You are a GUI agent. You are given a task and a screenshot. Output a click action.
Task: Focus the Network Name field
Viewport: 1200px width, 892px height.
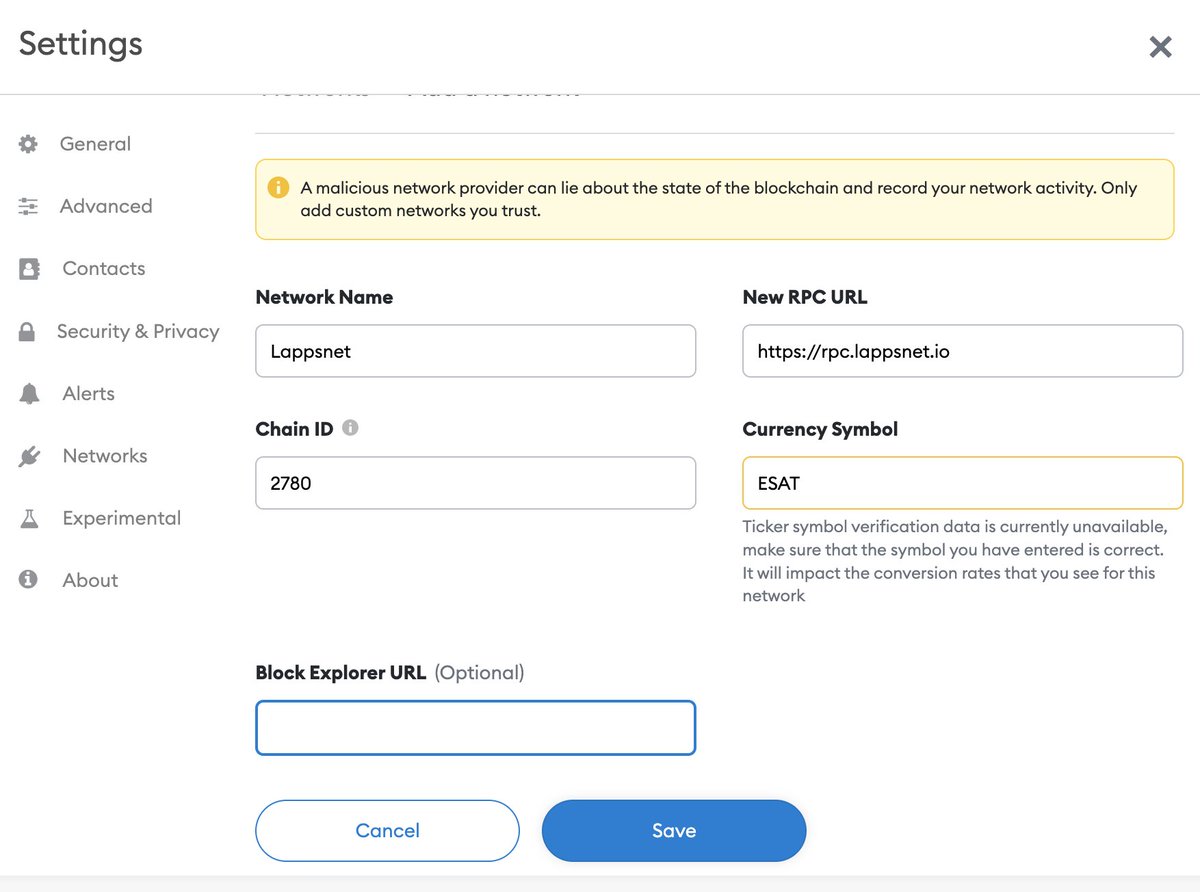[476, 351]
